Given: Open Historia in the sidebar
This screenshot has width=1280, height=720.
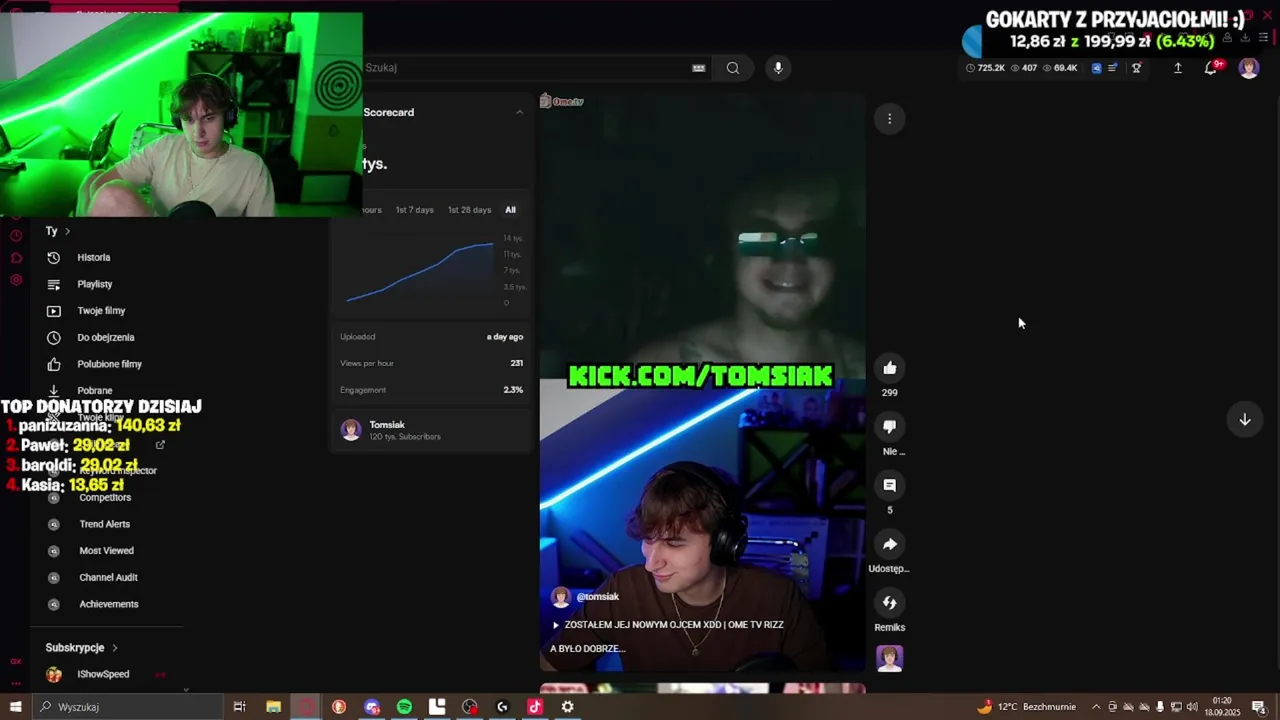Looking at the screenshot, I should point(94,258).
